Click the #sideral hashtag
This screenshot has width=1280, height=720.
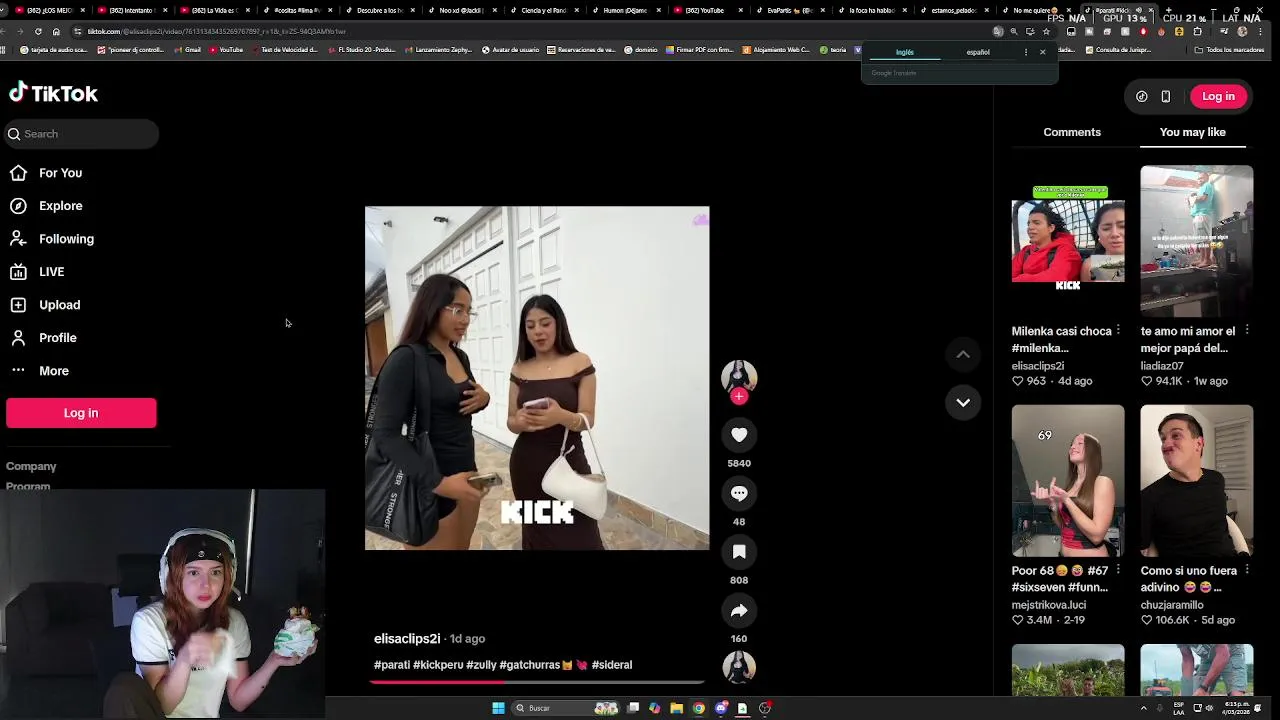[x=612, y=665]
